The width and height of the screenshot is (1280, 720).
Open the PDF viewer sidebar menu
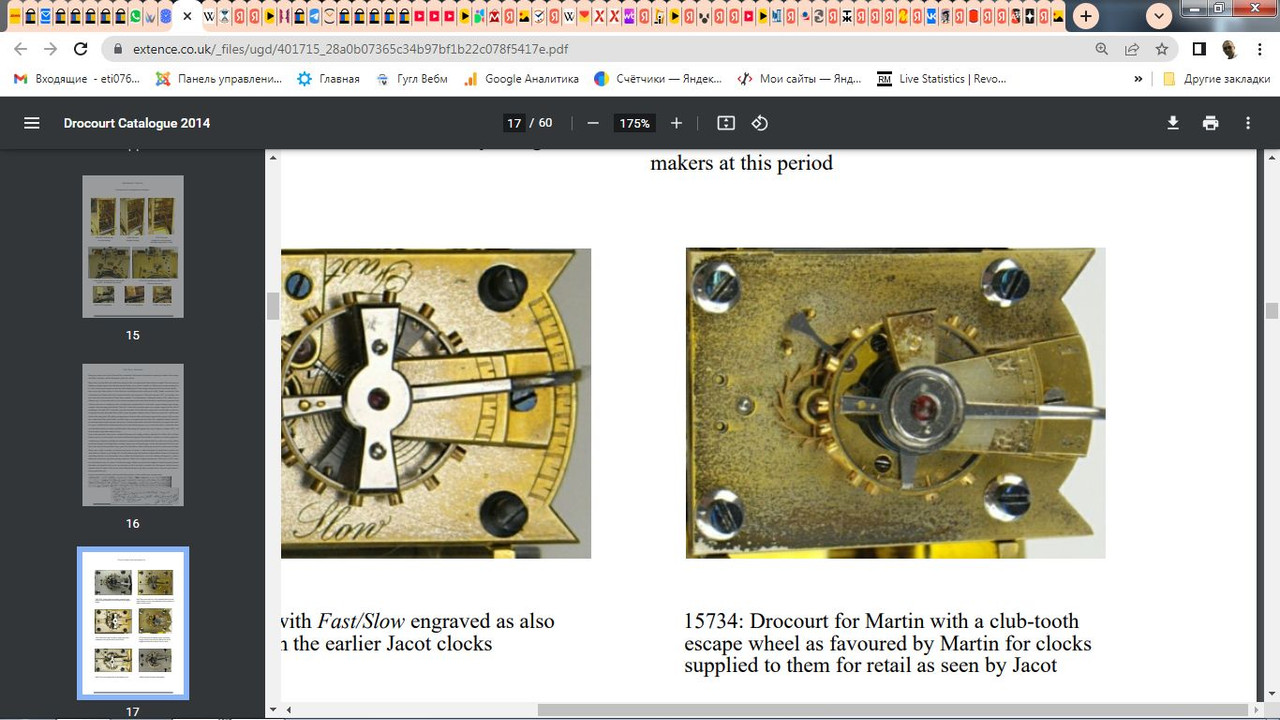(32, 123)
